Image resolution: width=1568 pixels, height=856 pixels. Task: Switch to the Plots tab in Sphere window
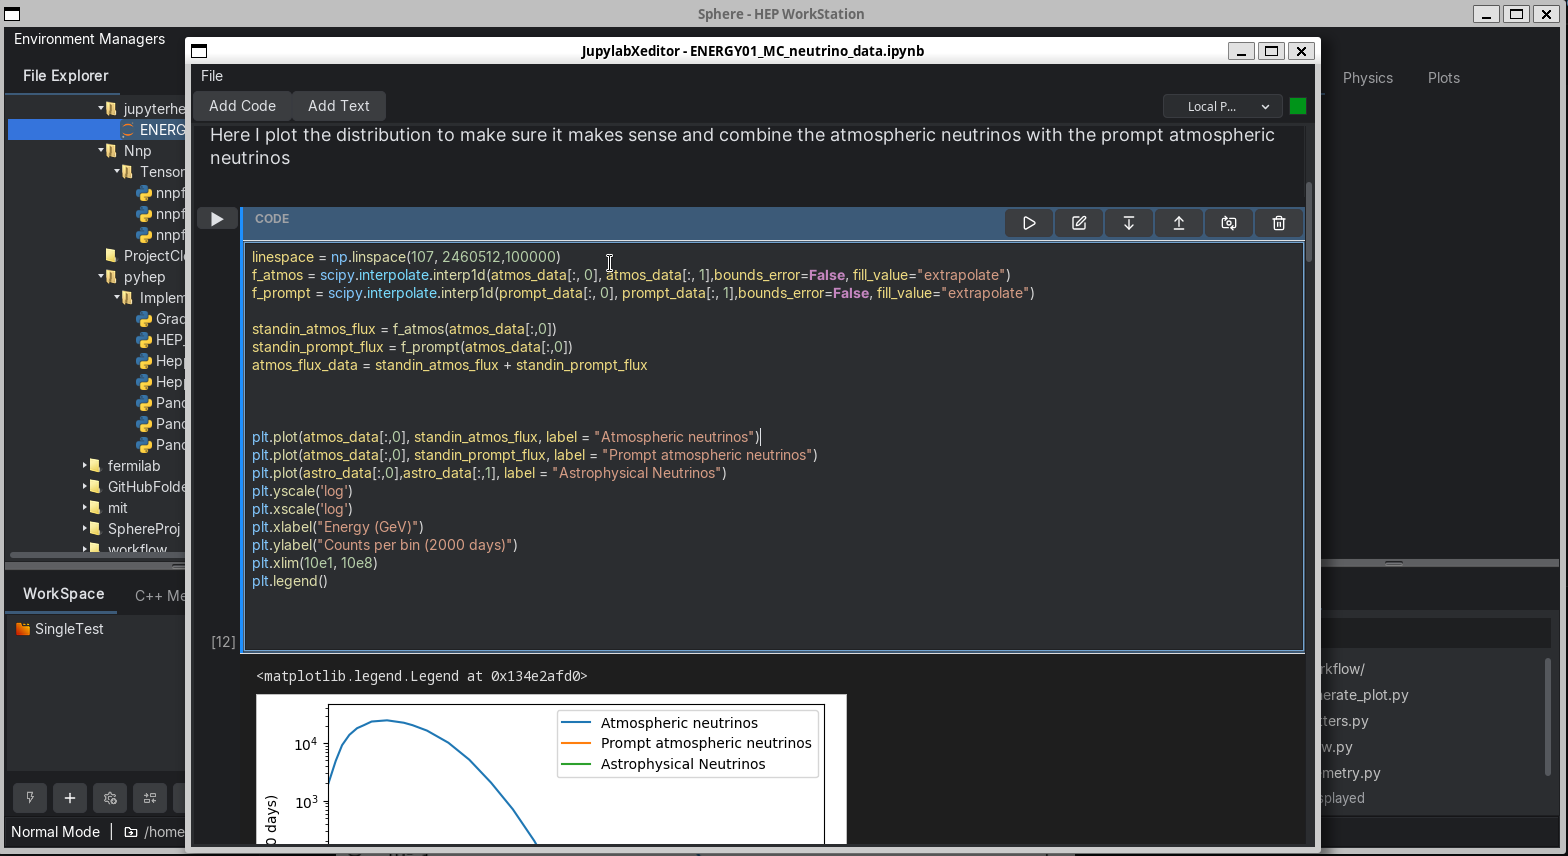1444,78
